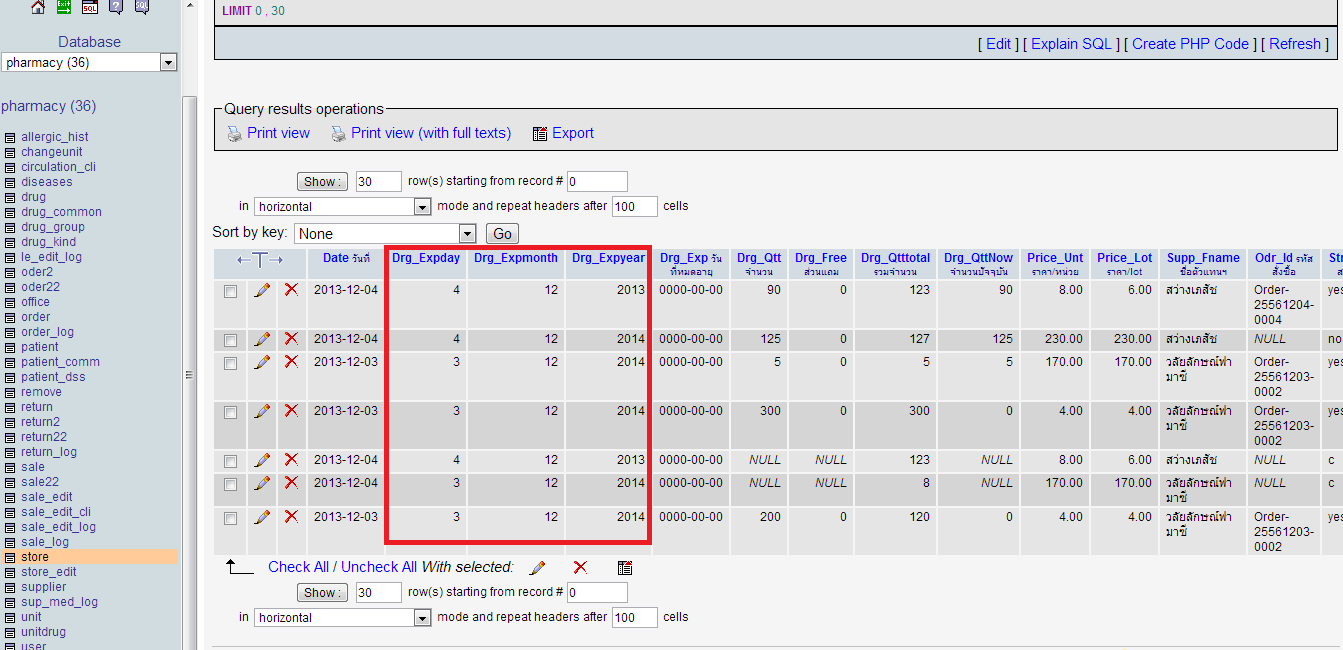This screenshot has height=650, width=1343.
Task: Open the question-mark documentation icon
Action: (x=116, y=6)
